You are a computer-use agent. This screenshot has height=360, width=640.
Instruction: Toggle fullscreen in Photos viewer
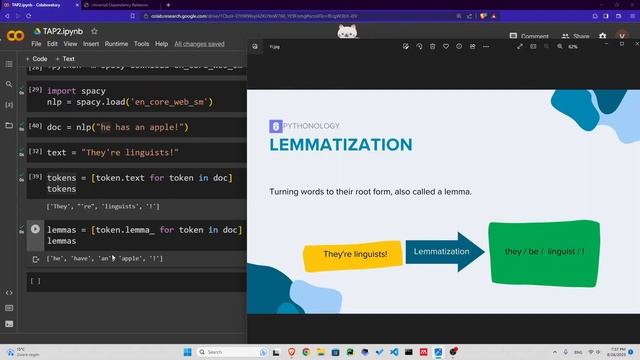(x=520, y=47)
